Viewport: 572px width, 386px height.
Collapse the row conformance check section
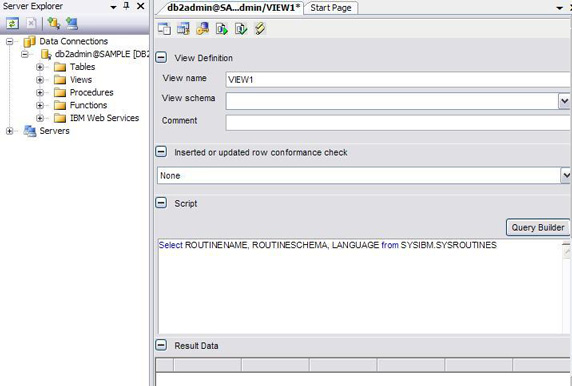[161, 151]
